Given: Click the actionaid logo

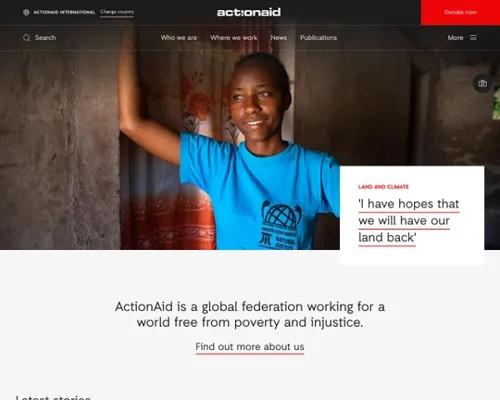Looking at the screenshot, I should coord(249,12).
